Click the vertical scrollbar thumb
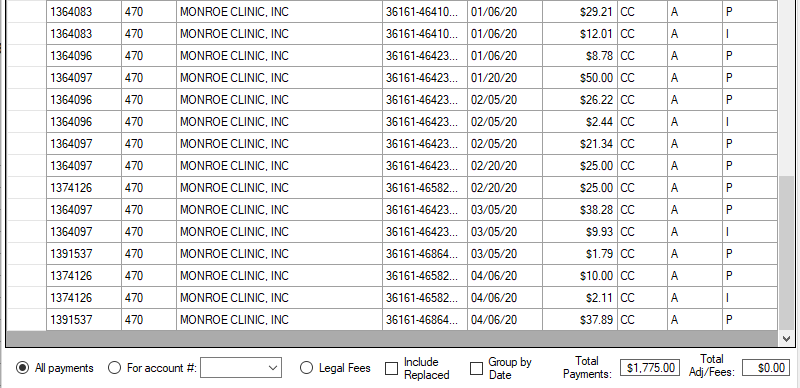 tap(786, 253)
